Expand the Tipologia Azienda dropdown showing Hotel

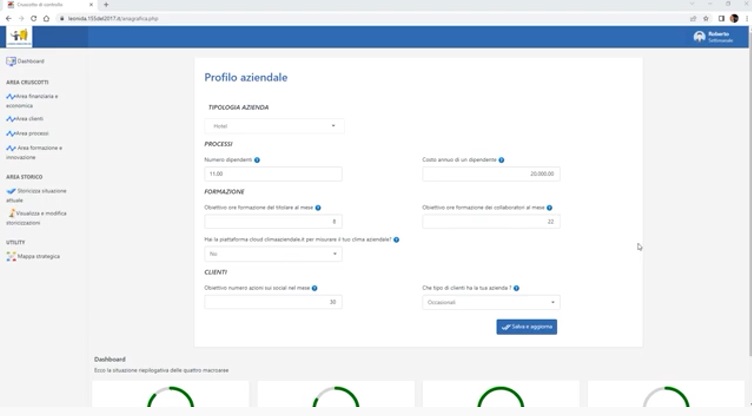tap(274, 126)
